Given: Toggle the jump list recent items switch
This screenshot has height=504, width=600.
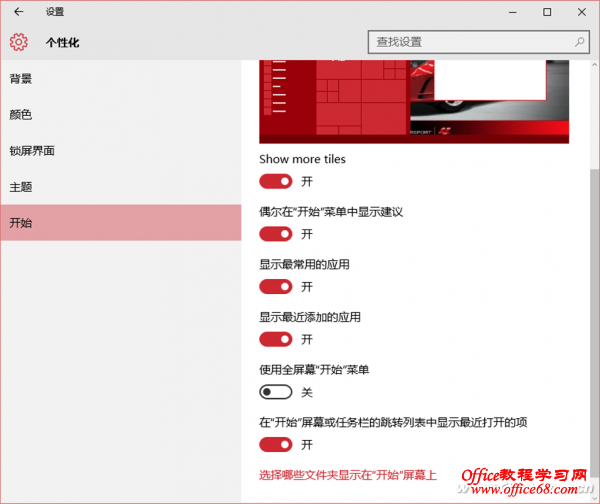Looking at the screenshot, I should (x=276, y=445).
